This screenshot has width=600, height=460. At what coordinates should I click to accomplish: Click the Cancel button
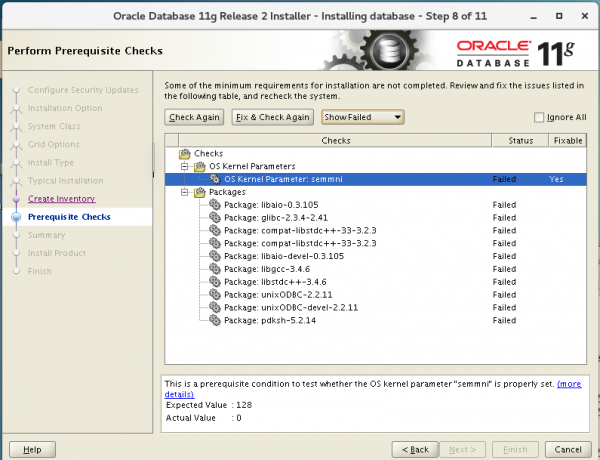point(567,449)
